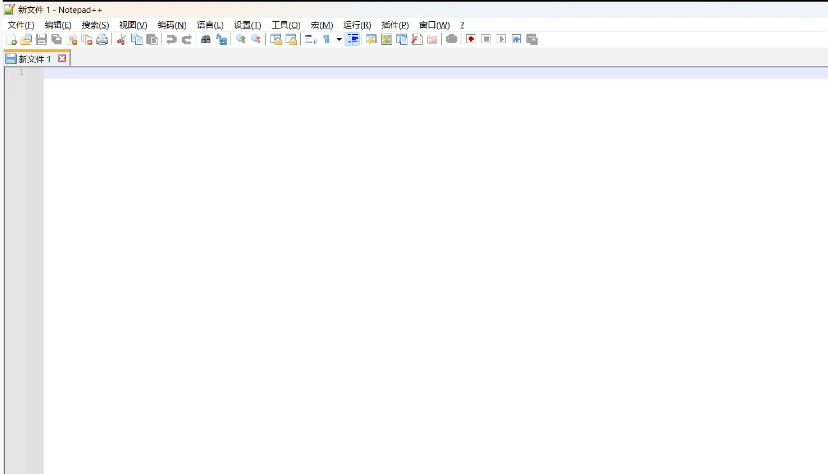
Task: Click the New file toolbar icon
Action: point(12,39)
